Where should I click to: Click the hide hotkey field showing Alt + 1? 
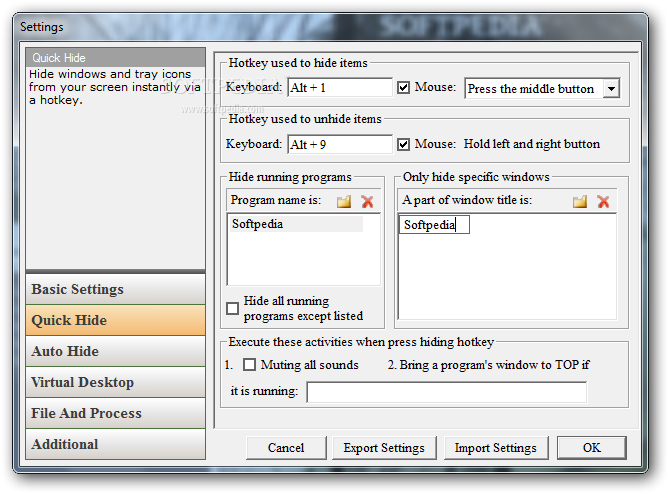coord(340,87)
